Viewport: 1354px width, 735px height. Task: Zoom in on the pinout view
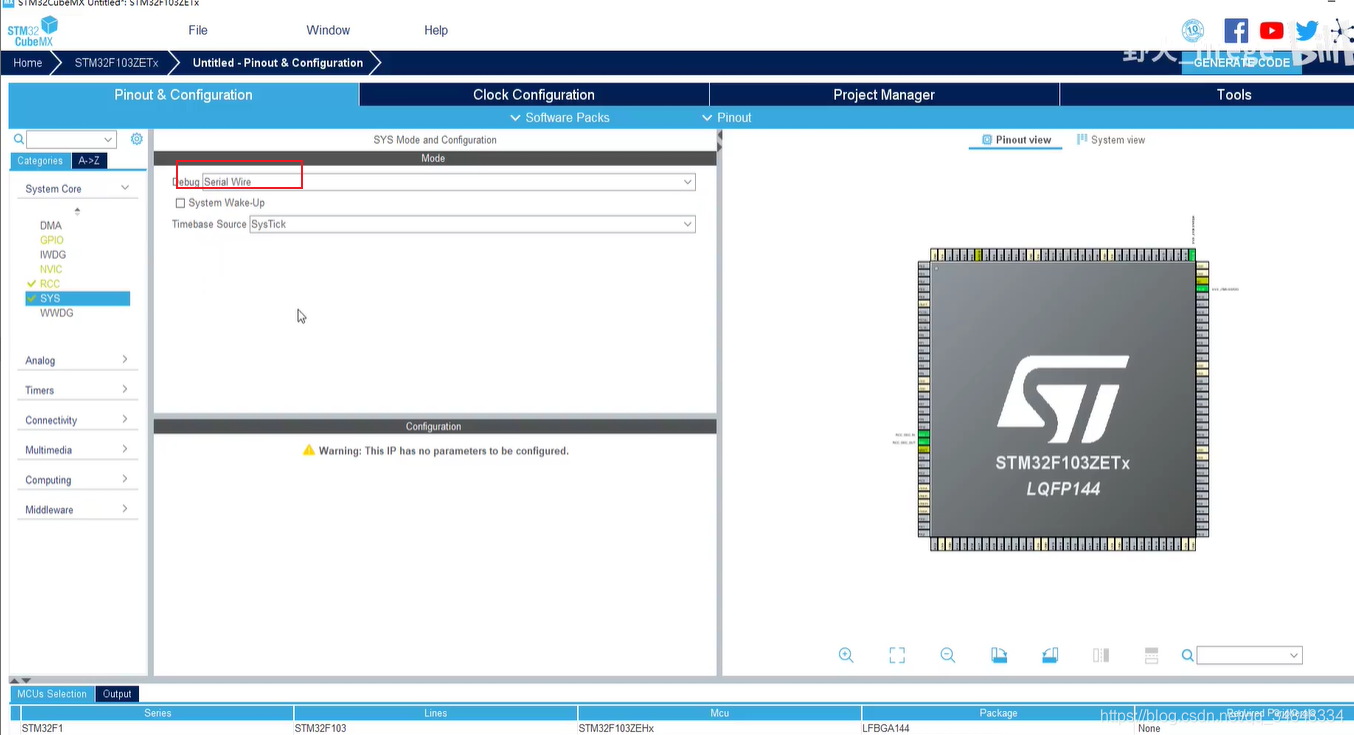[x=846, y=655]
